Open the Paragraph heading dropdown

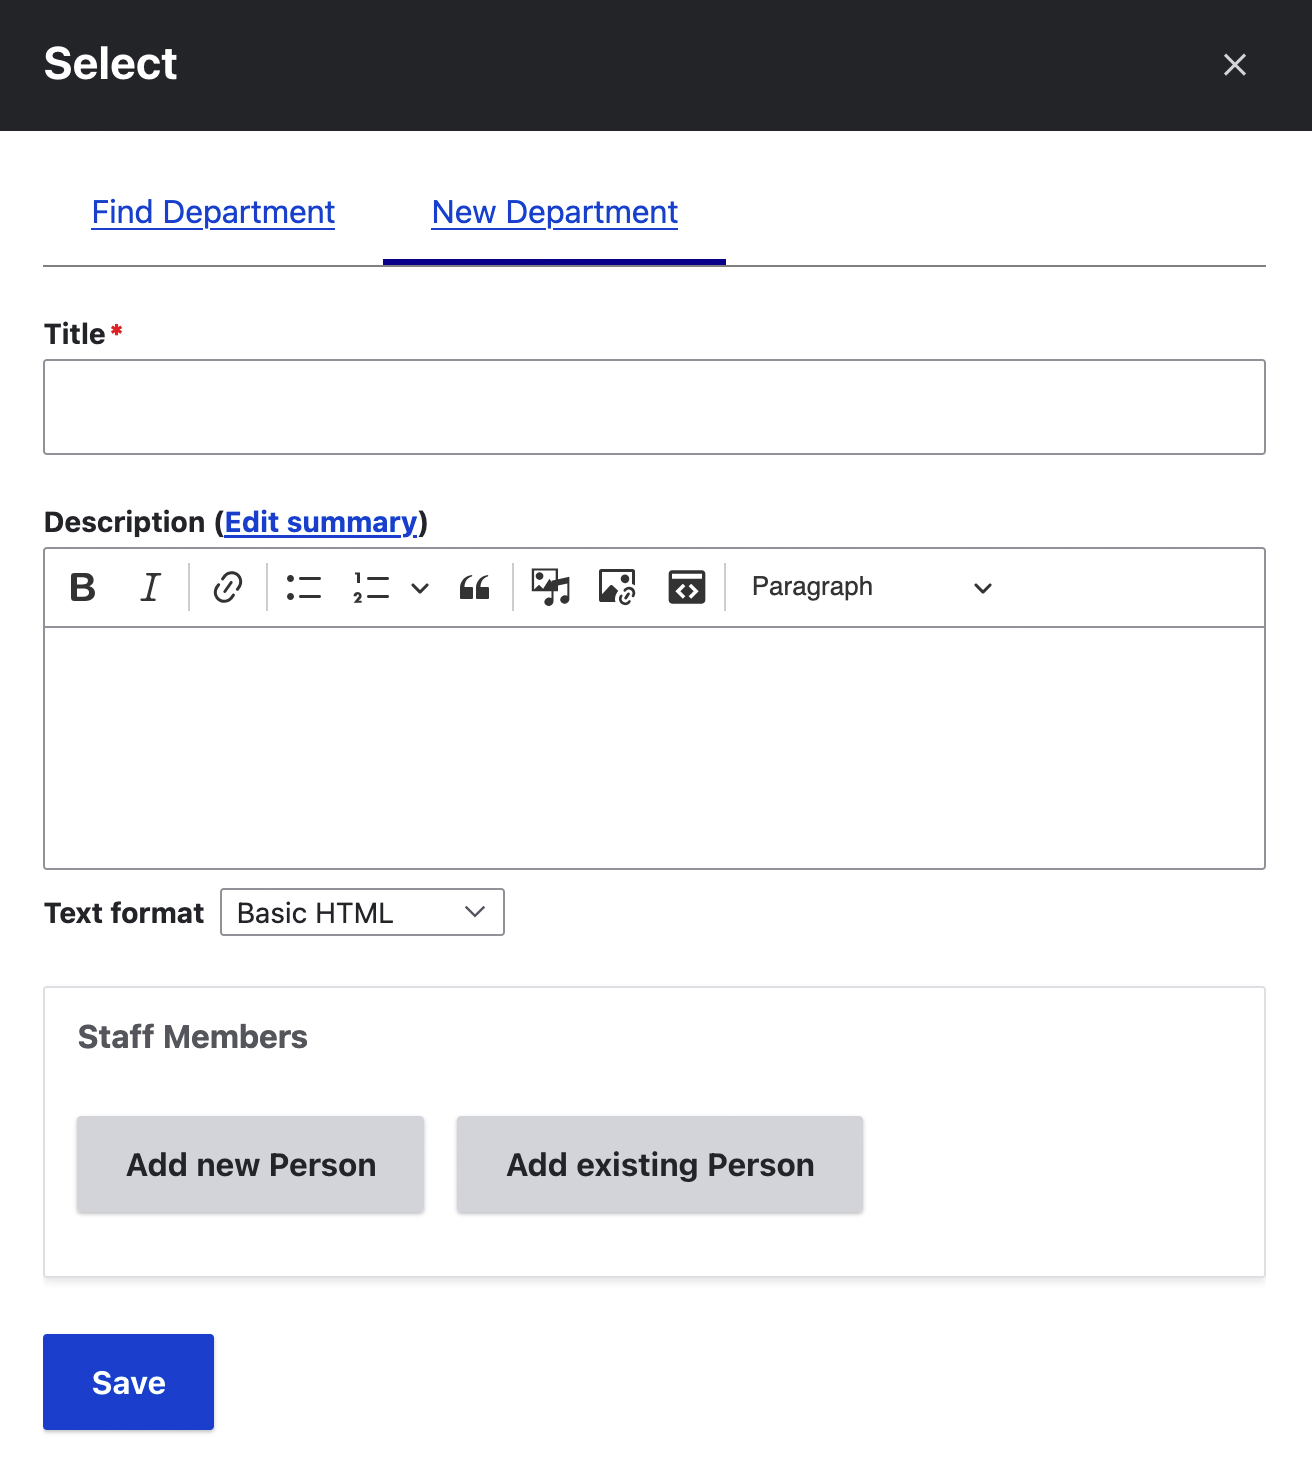click(x=872, y=587)
